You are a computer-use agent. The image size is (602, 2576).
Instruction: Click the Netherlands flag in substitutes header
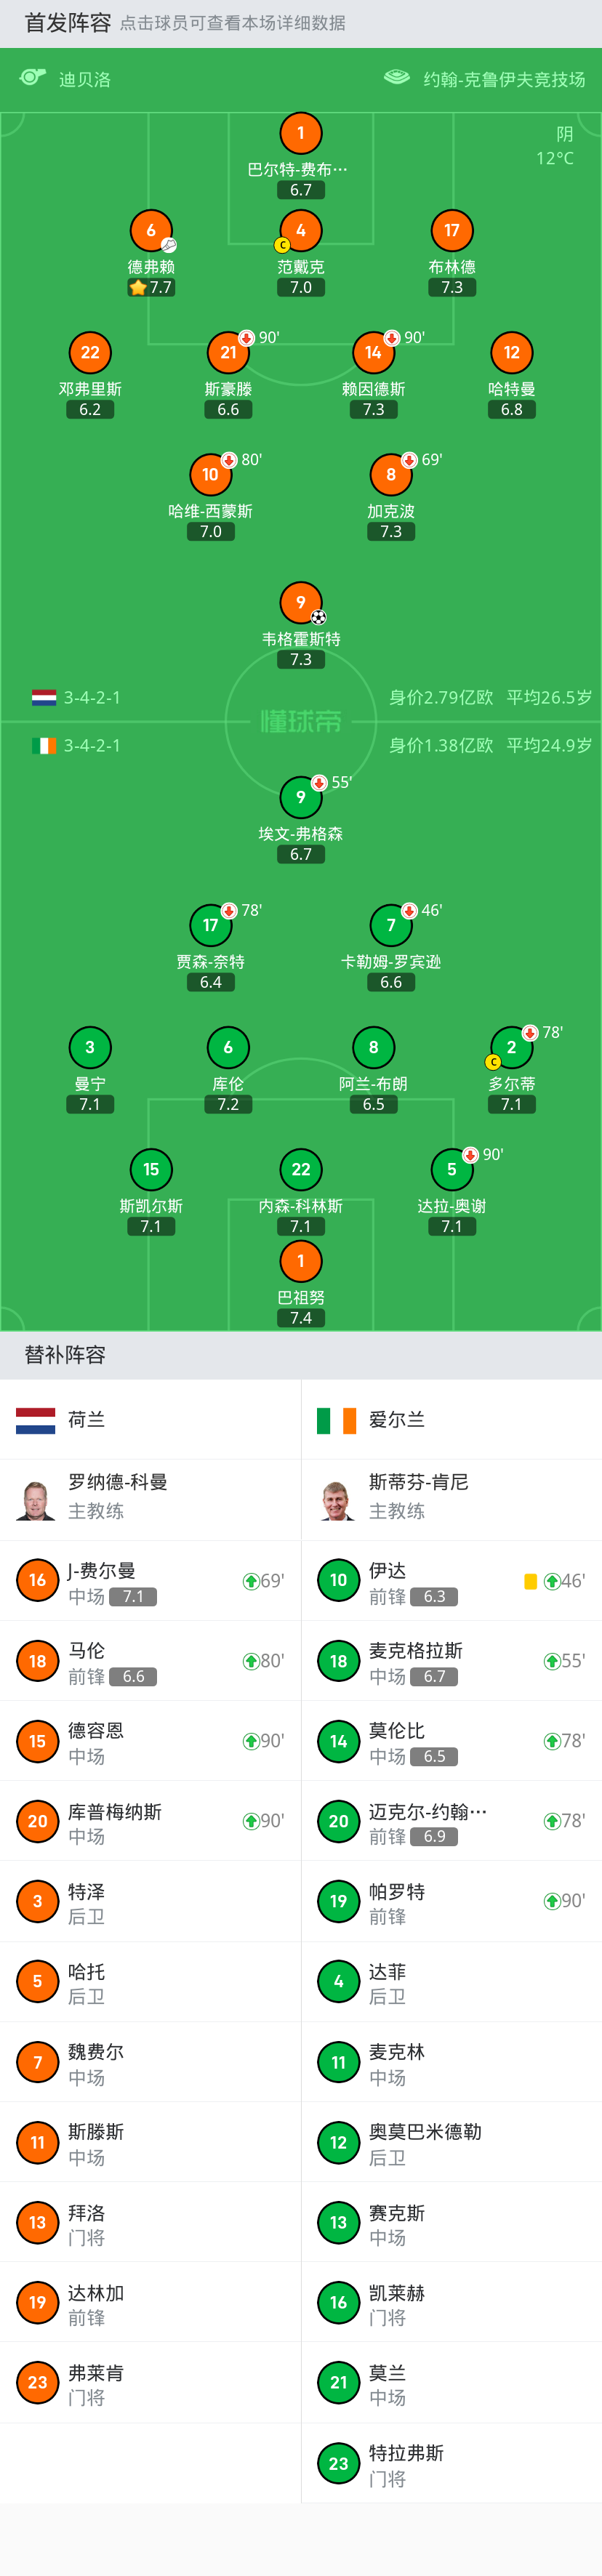[36, 1420]
